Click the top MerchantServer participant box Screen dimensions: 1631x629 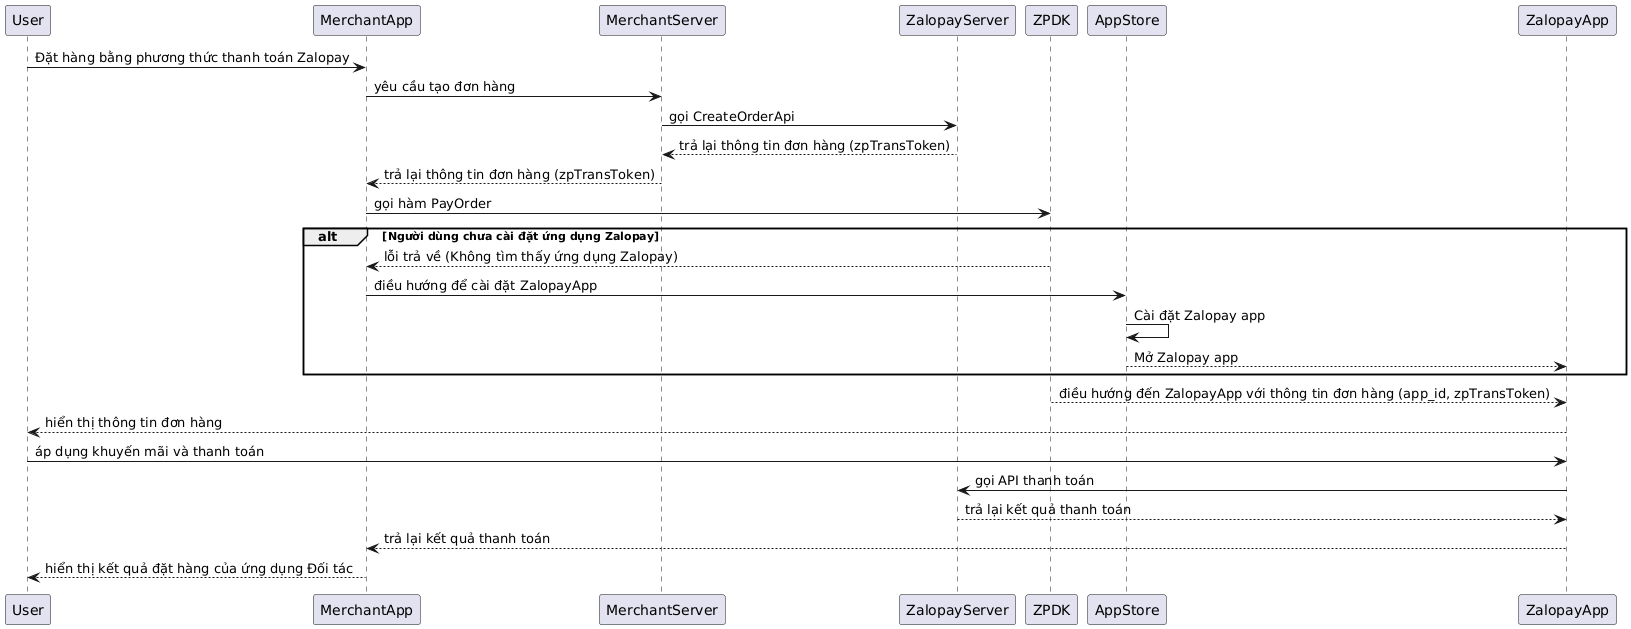[661, 20]
